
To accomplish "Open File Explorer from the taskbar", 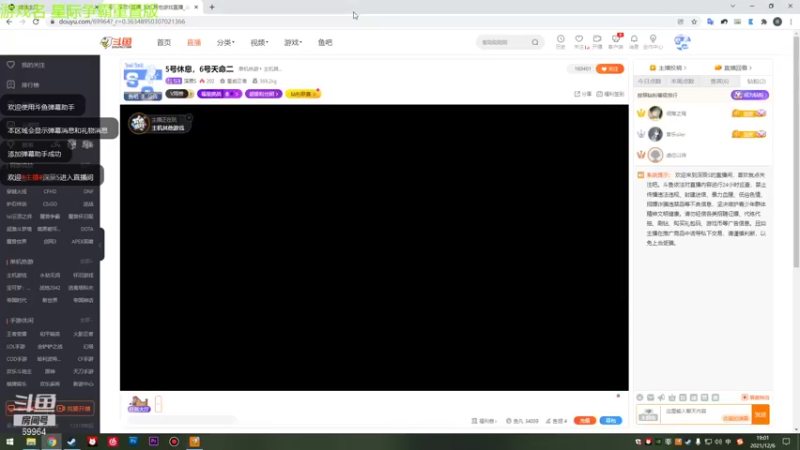I will [x=31, y=442].
